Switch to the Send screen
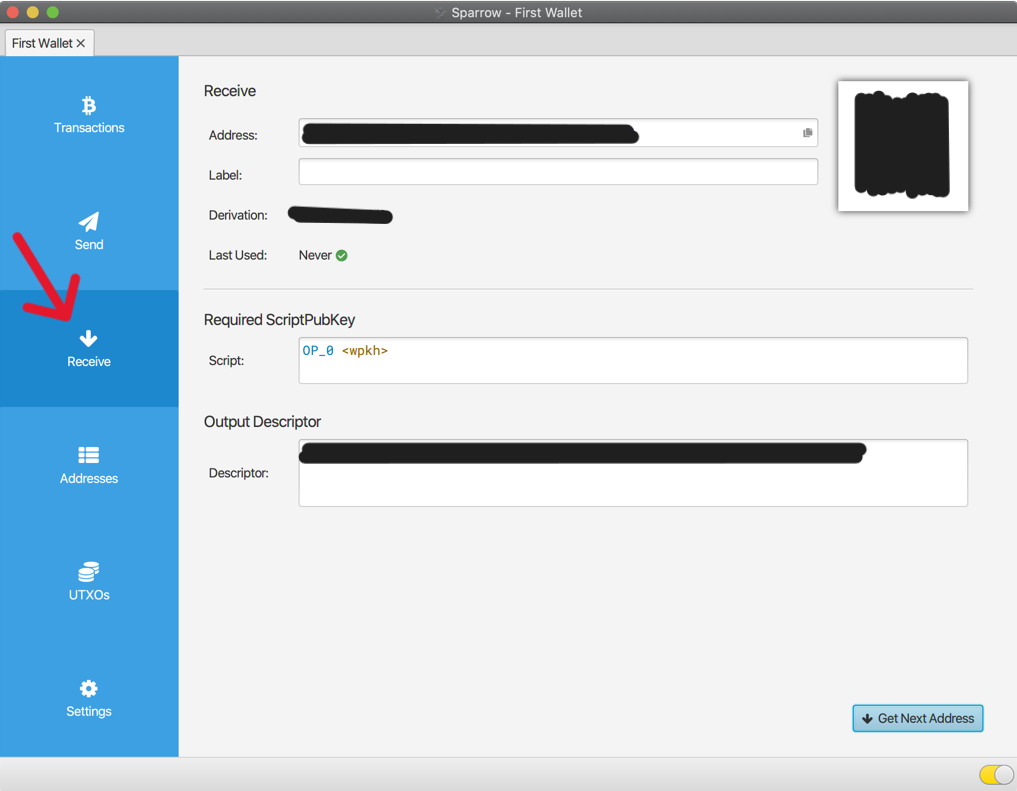Image resolution: width=1017 pixels, height=791 pixels. (89, 232)
